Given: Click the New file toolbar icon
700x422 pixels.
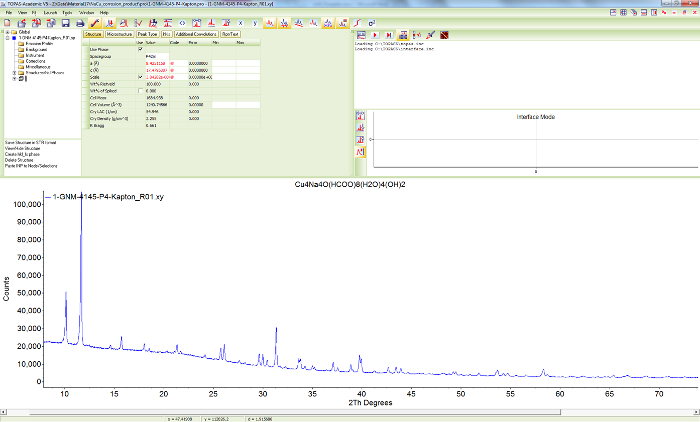Looking at the screenshot, I should point(7,21).
